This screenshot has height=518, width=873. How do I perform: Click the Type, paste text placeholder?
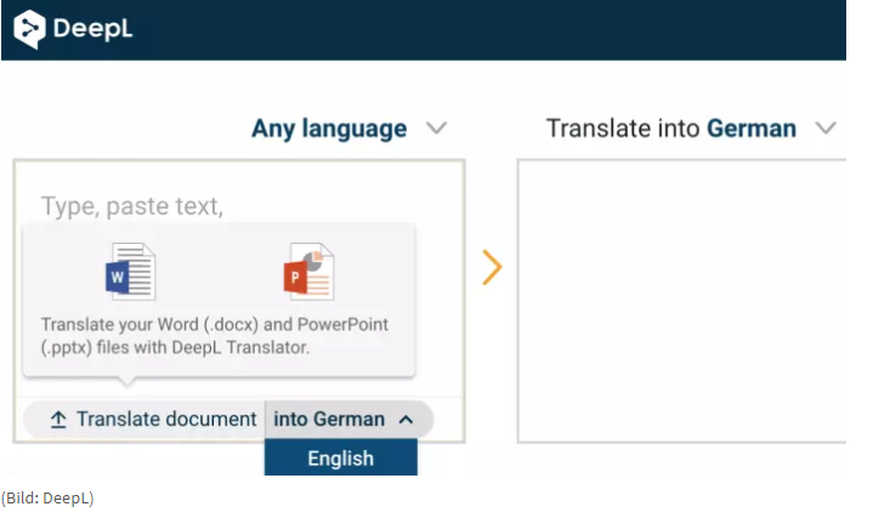click(x=131, y=206)
